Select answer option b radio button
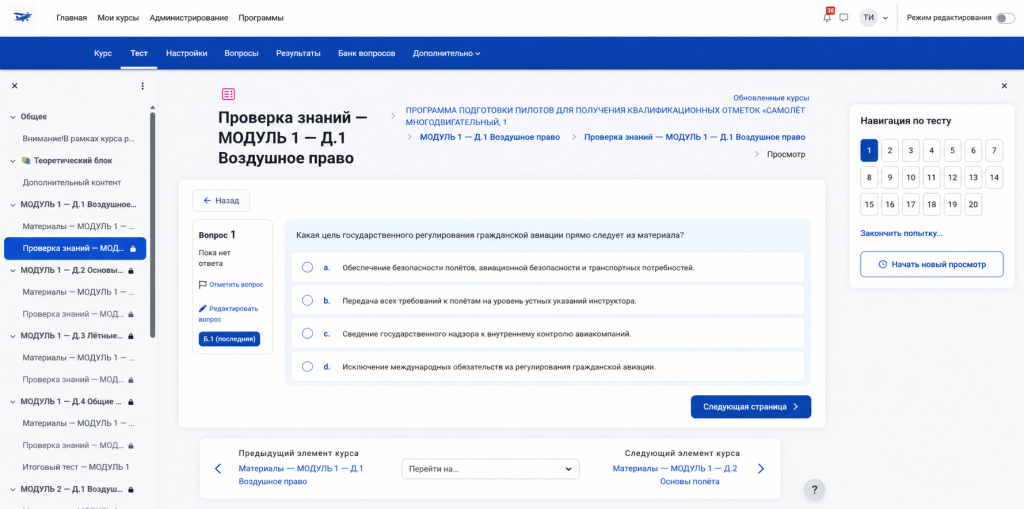 (x=308, y=301)
